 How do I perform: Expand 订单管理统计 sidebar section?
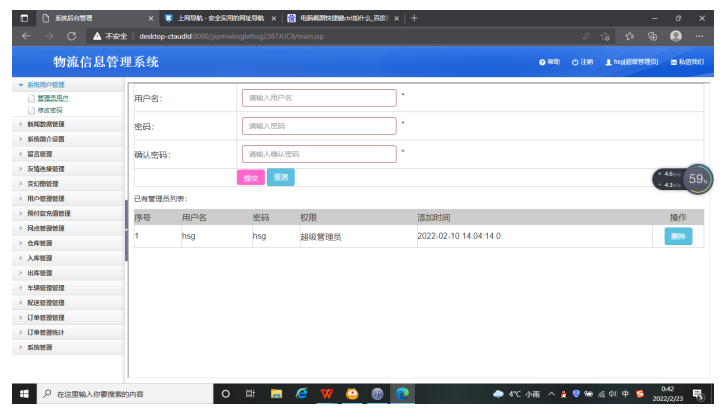pyautogui.click(x=68, y=332)
